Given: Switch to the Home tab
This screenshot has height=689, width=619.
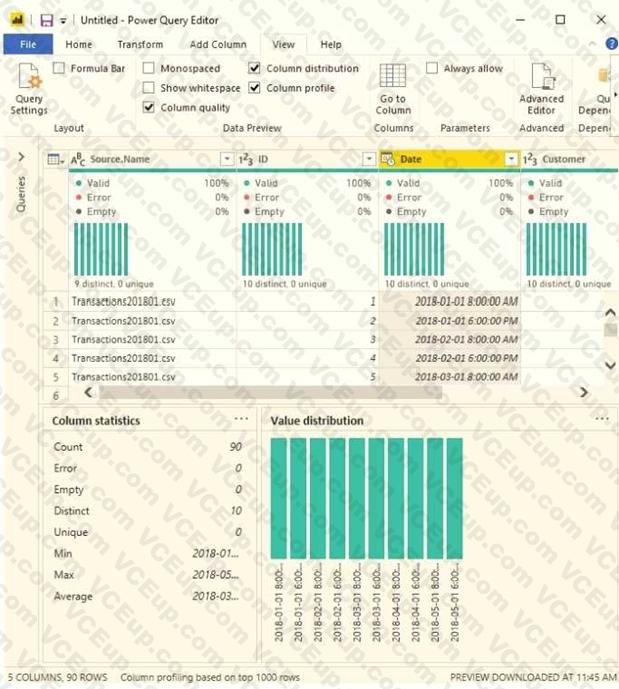Looking at the screenshot, I should pos(79,44).
